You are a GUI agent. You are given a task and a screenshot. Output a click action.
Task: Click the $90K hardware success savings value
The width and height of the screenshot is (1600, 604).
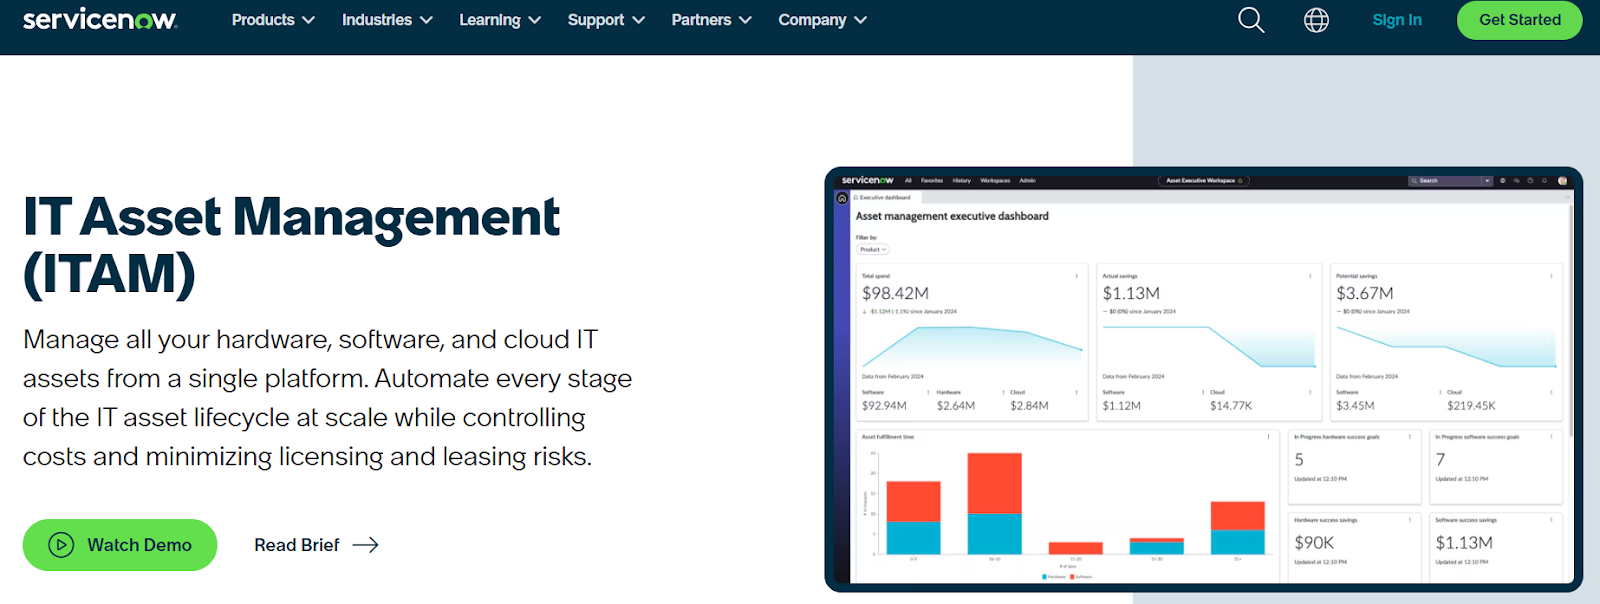1314,543
